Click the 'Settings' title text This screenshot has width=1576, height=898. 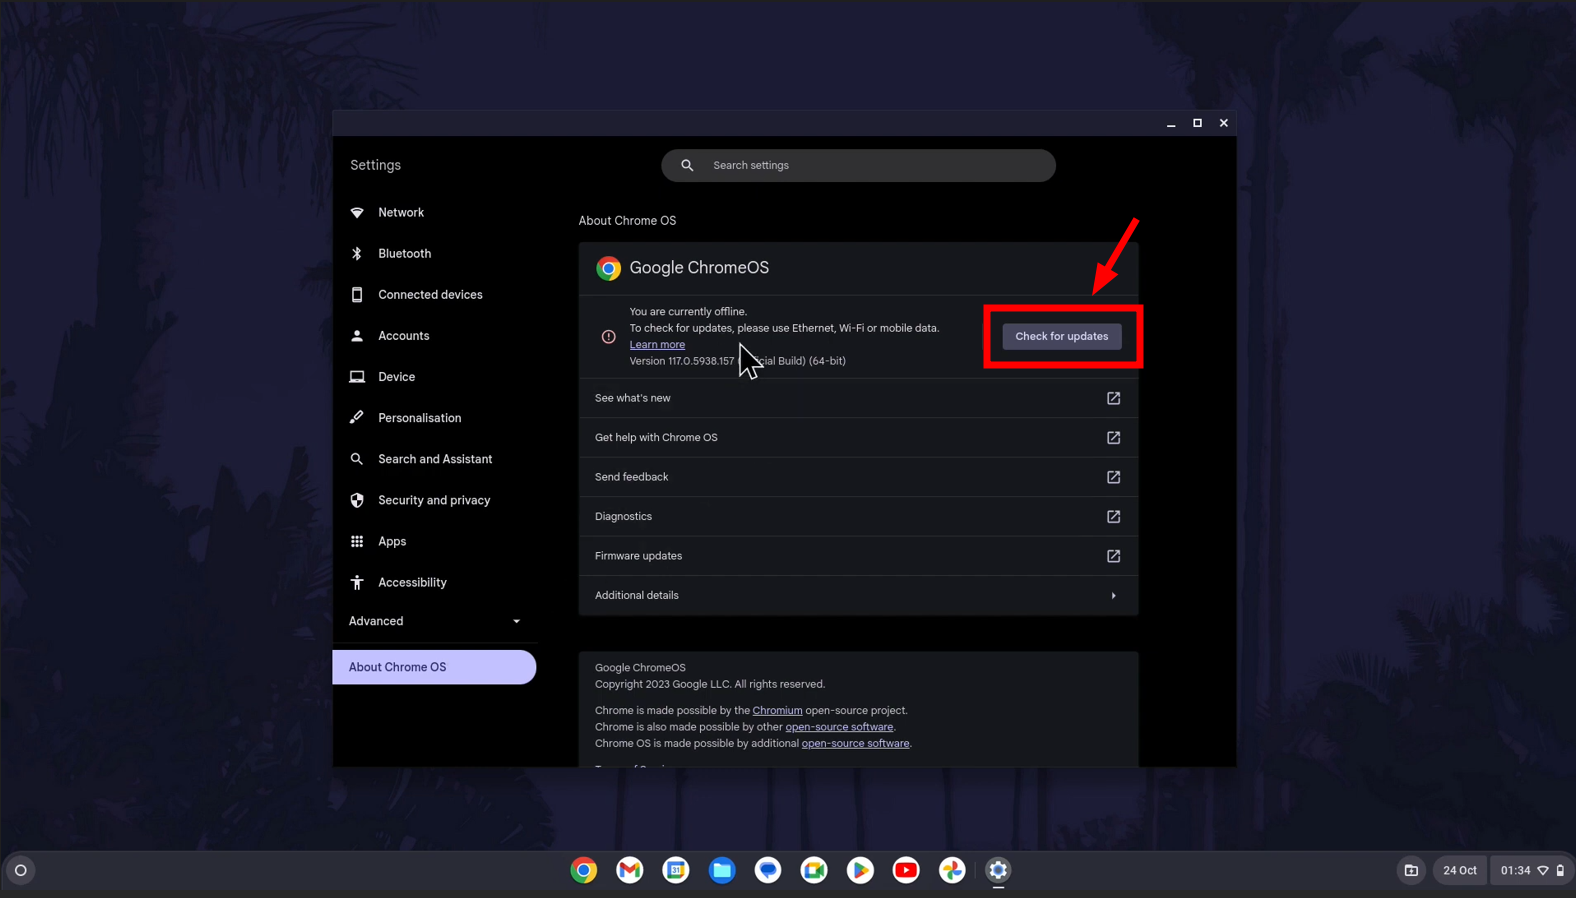tap(375, 165)
